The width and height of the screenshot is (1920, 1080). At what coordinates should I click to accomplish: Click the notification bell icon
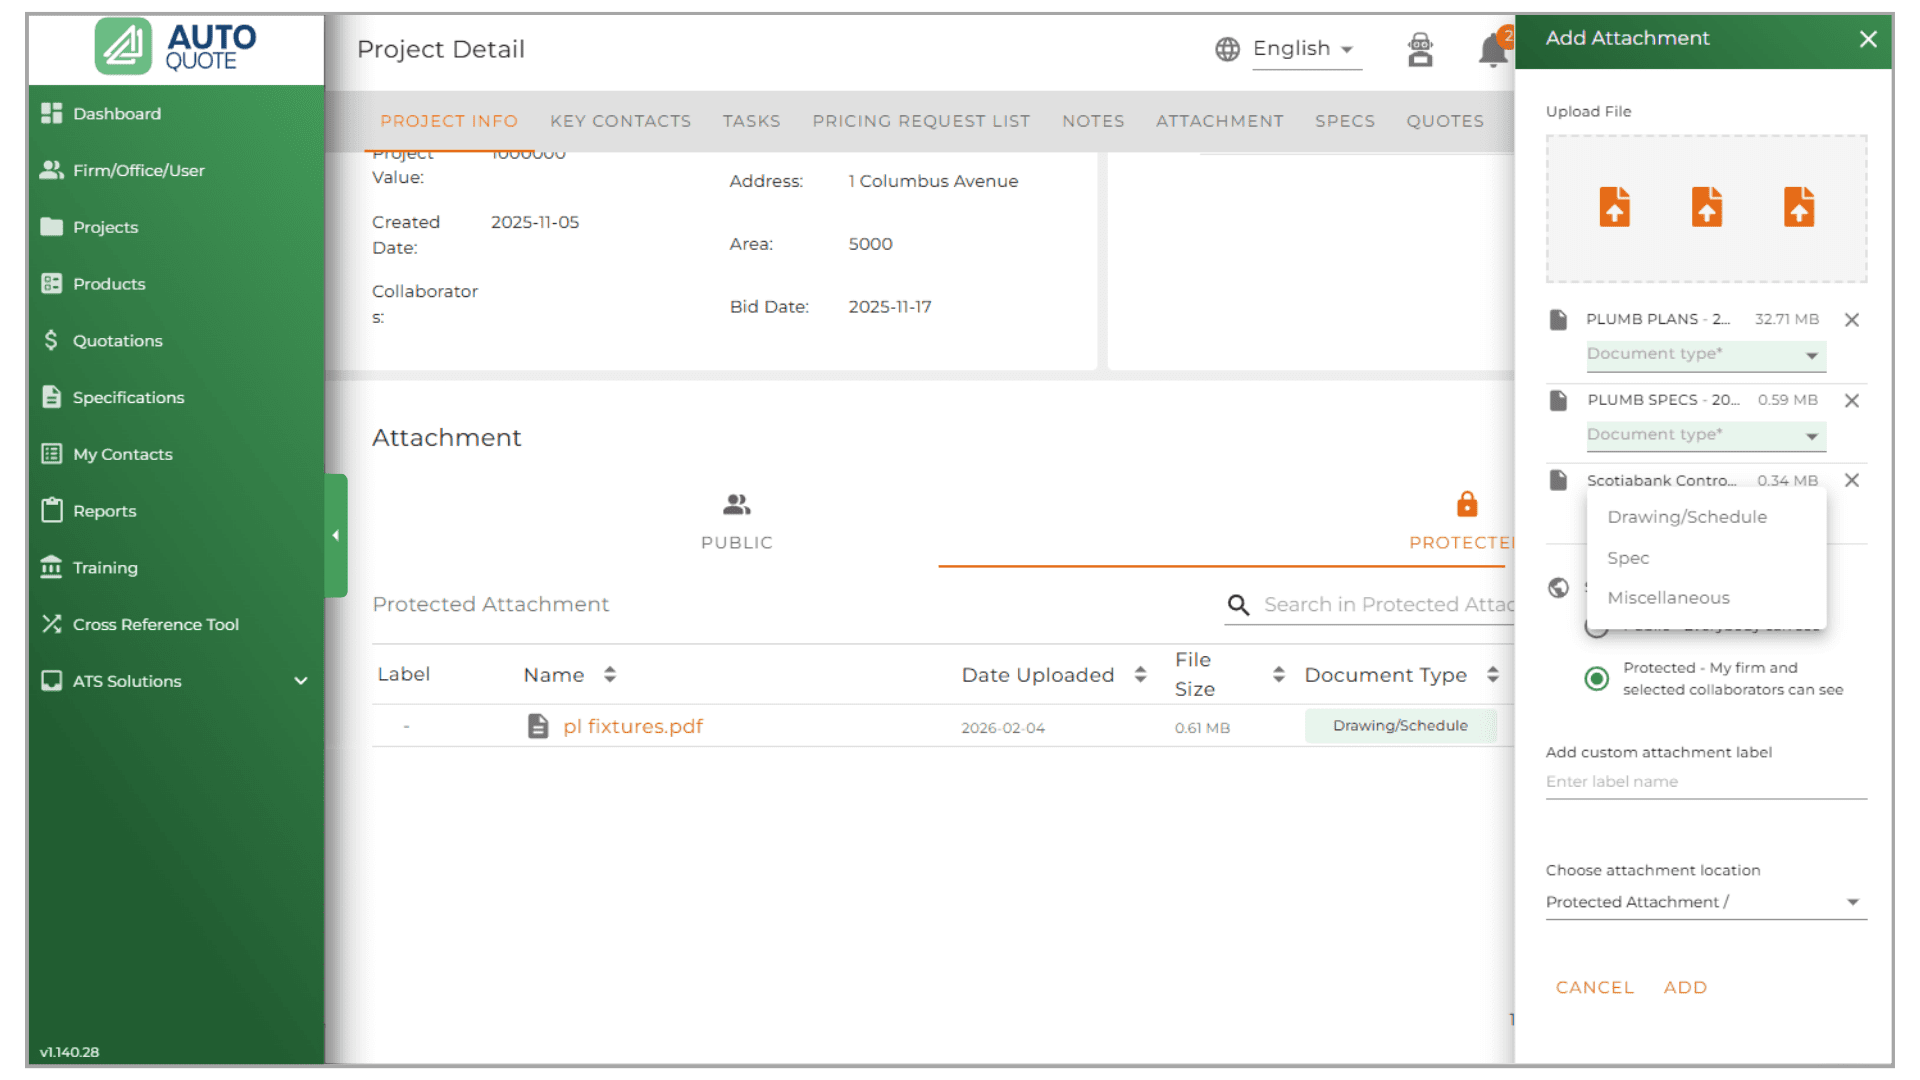click(x=1492, y=50)
